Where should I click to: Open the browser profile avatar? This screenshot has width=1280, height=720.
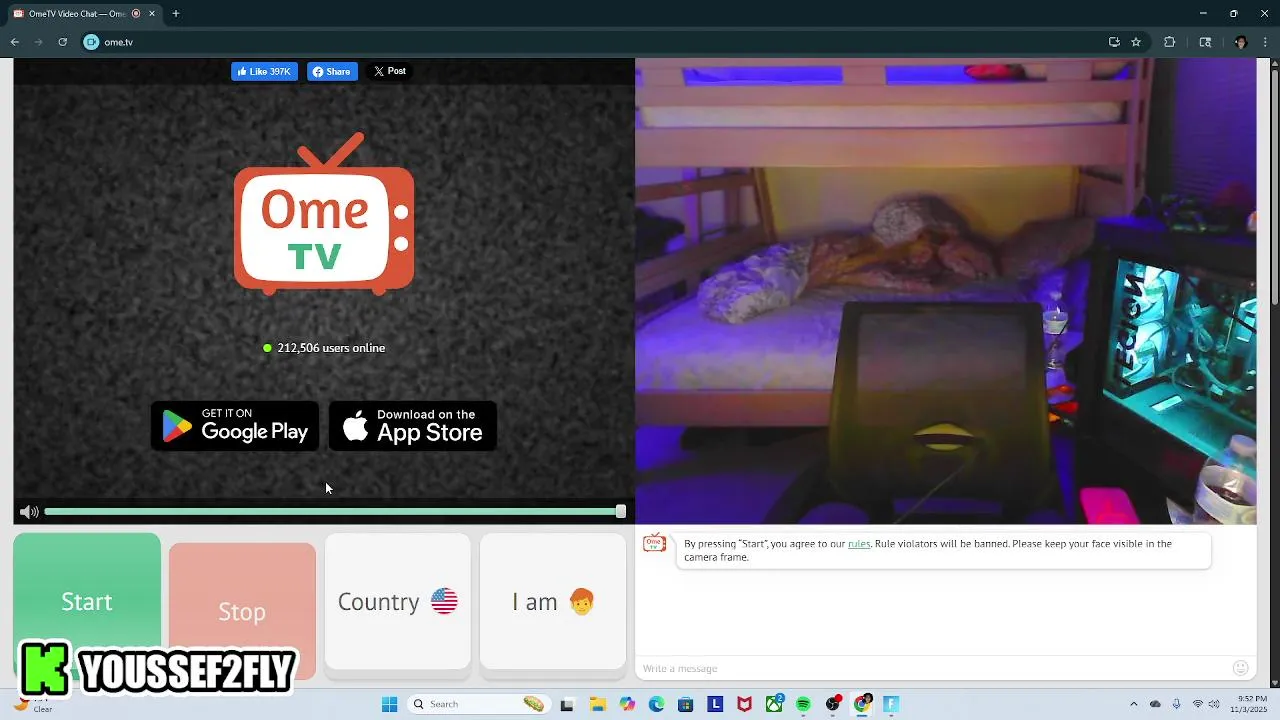[1240, 42]
